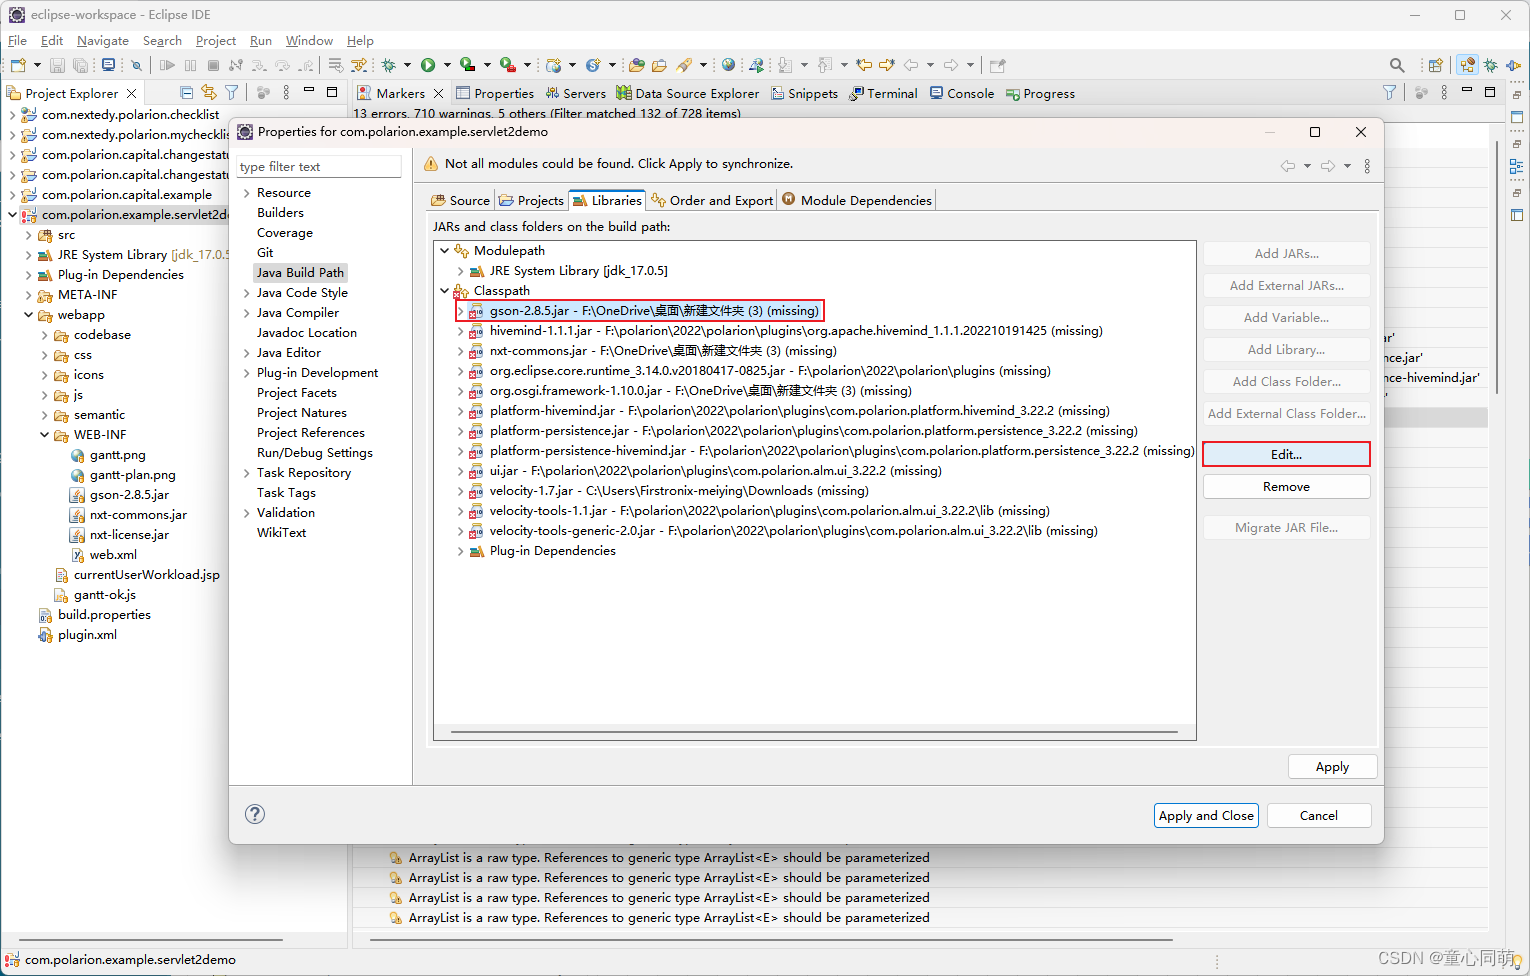1530x976 pixels.
Task: Open the New button dropdown arrow
Action: coord(37,65)
